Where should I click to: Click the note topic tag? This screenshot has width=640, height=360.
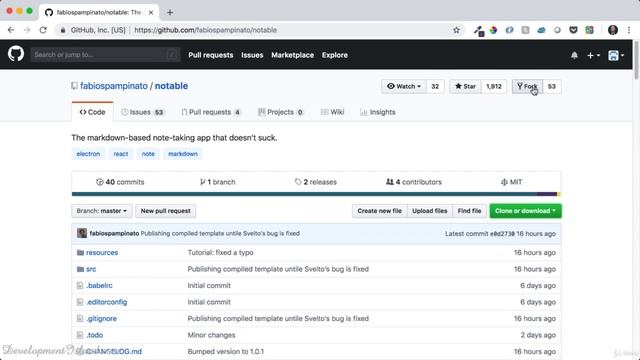[x=148, y=154]
